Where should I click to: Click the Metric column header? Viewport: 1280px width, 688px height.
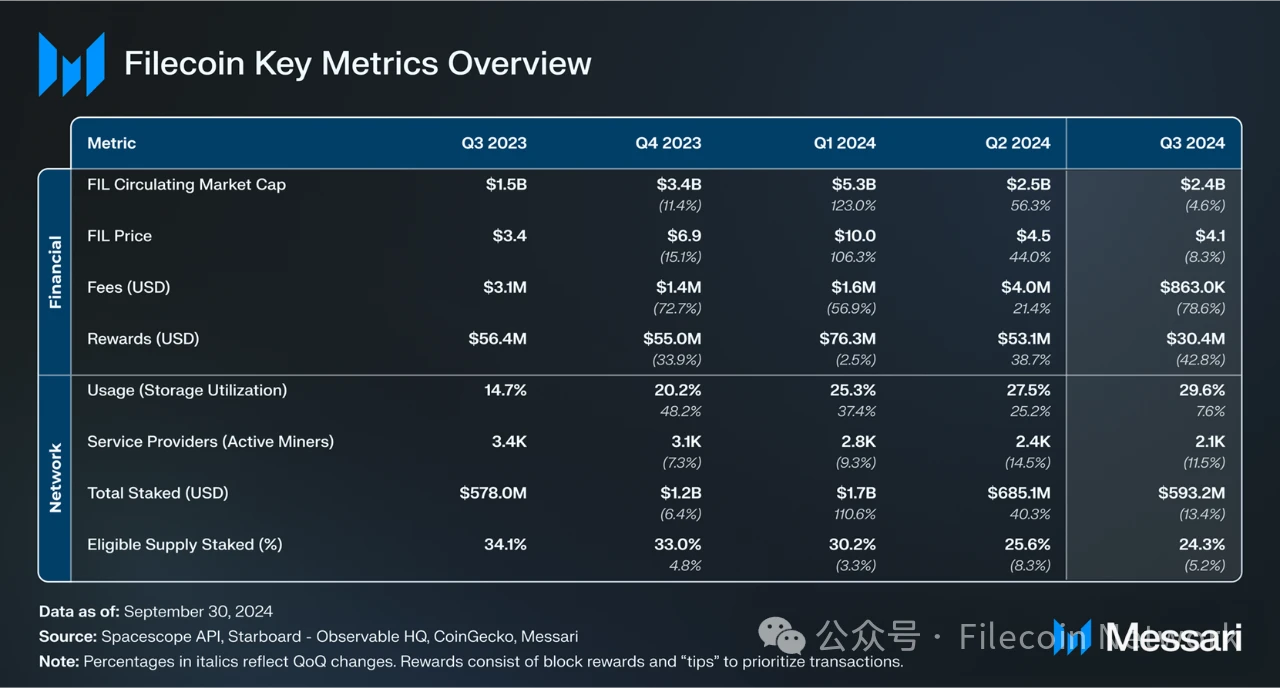click(111, 143)
